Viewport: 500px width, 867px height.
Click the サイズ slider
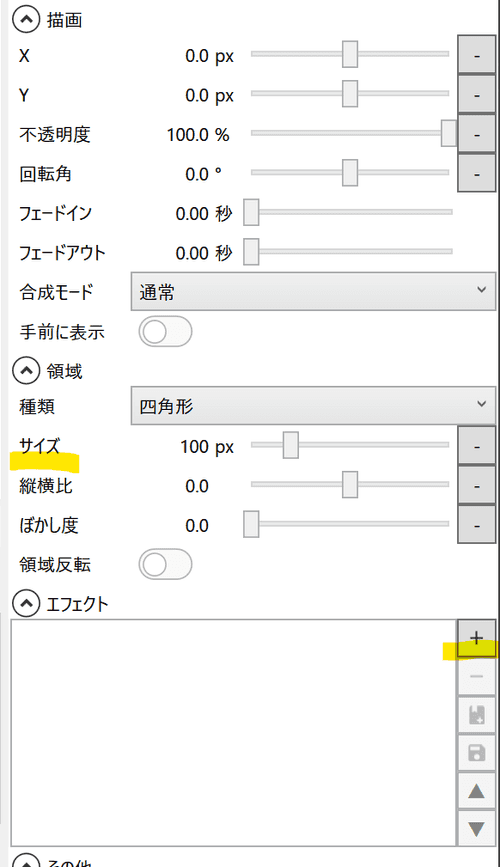pos(350,445)
